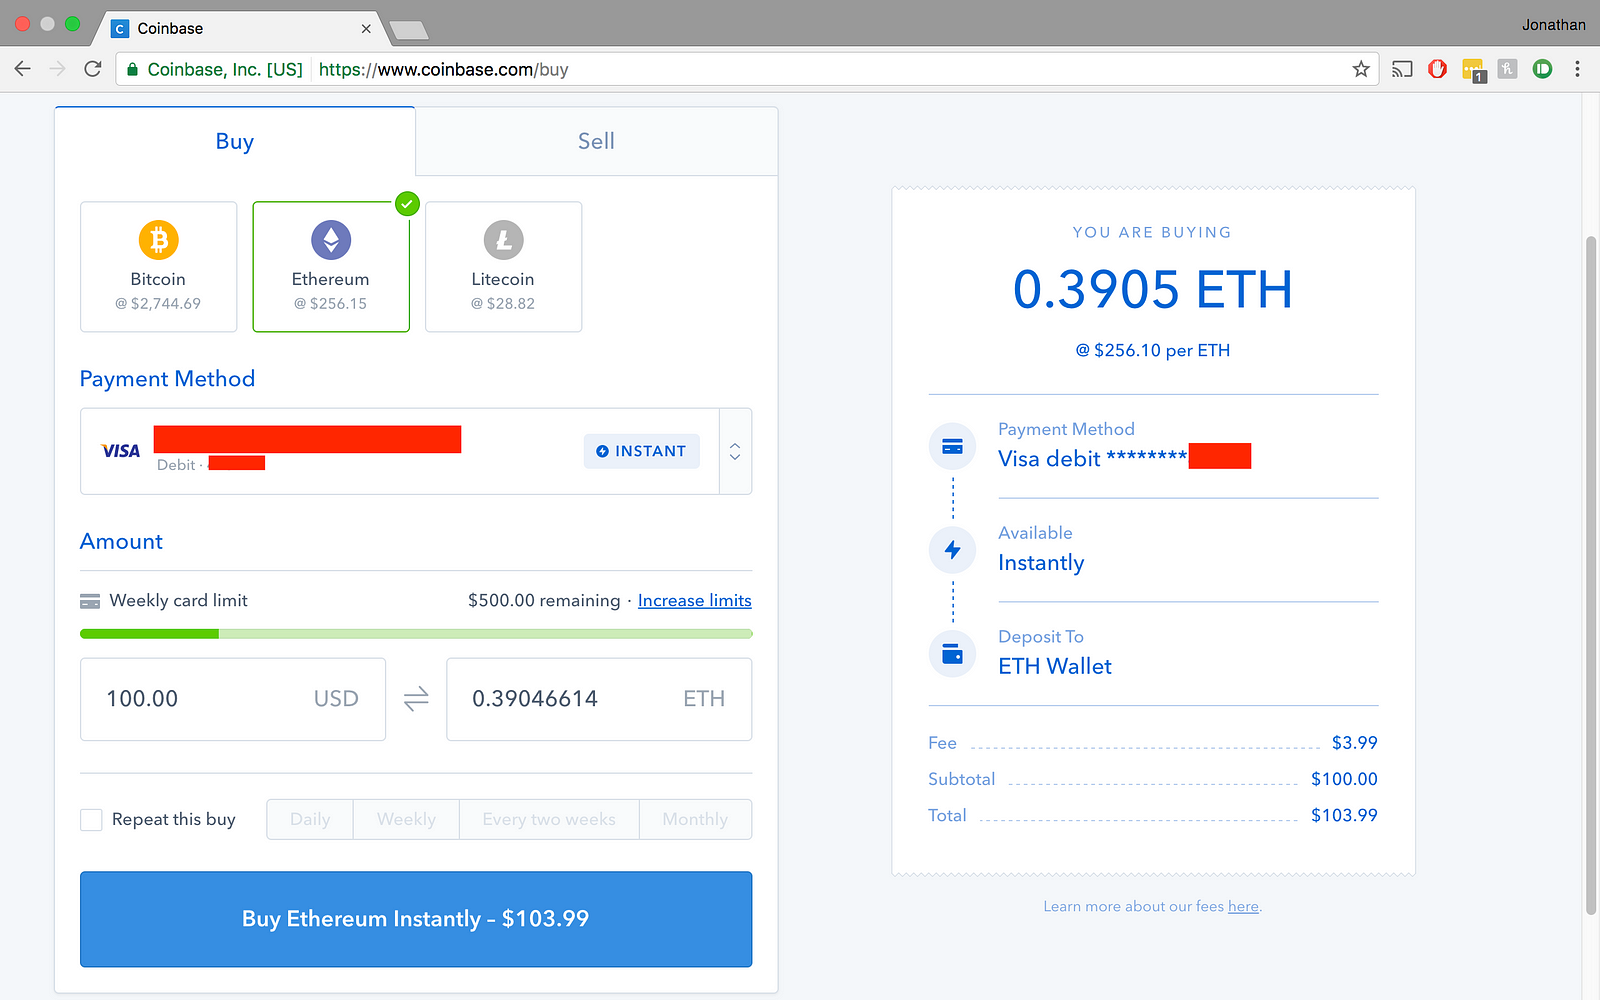Viewport: 1600px width, 1000px height.
Task: Click the @ $256.10 per ETH text
Action: click(x=1153, y=350)
